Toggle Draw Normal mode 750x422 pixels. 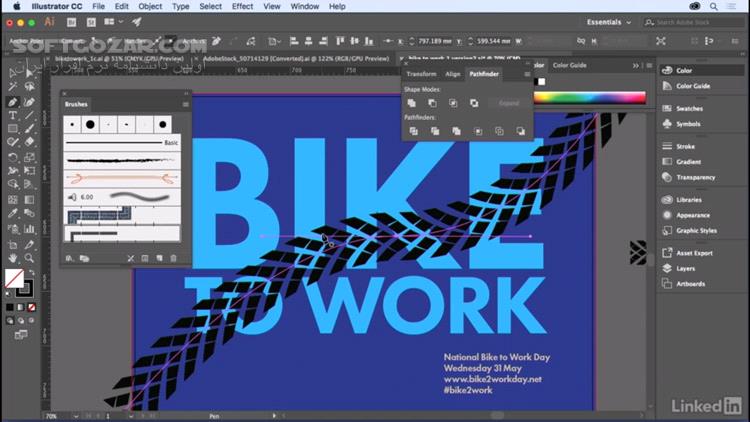pyautogui.click(x=10, y=321)
